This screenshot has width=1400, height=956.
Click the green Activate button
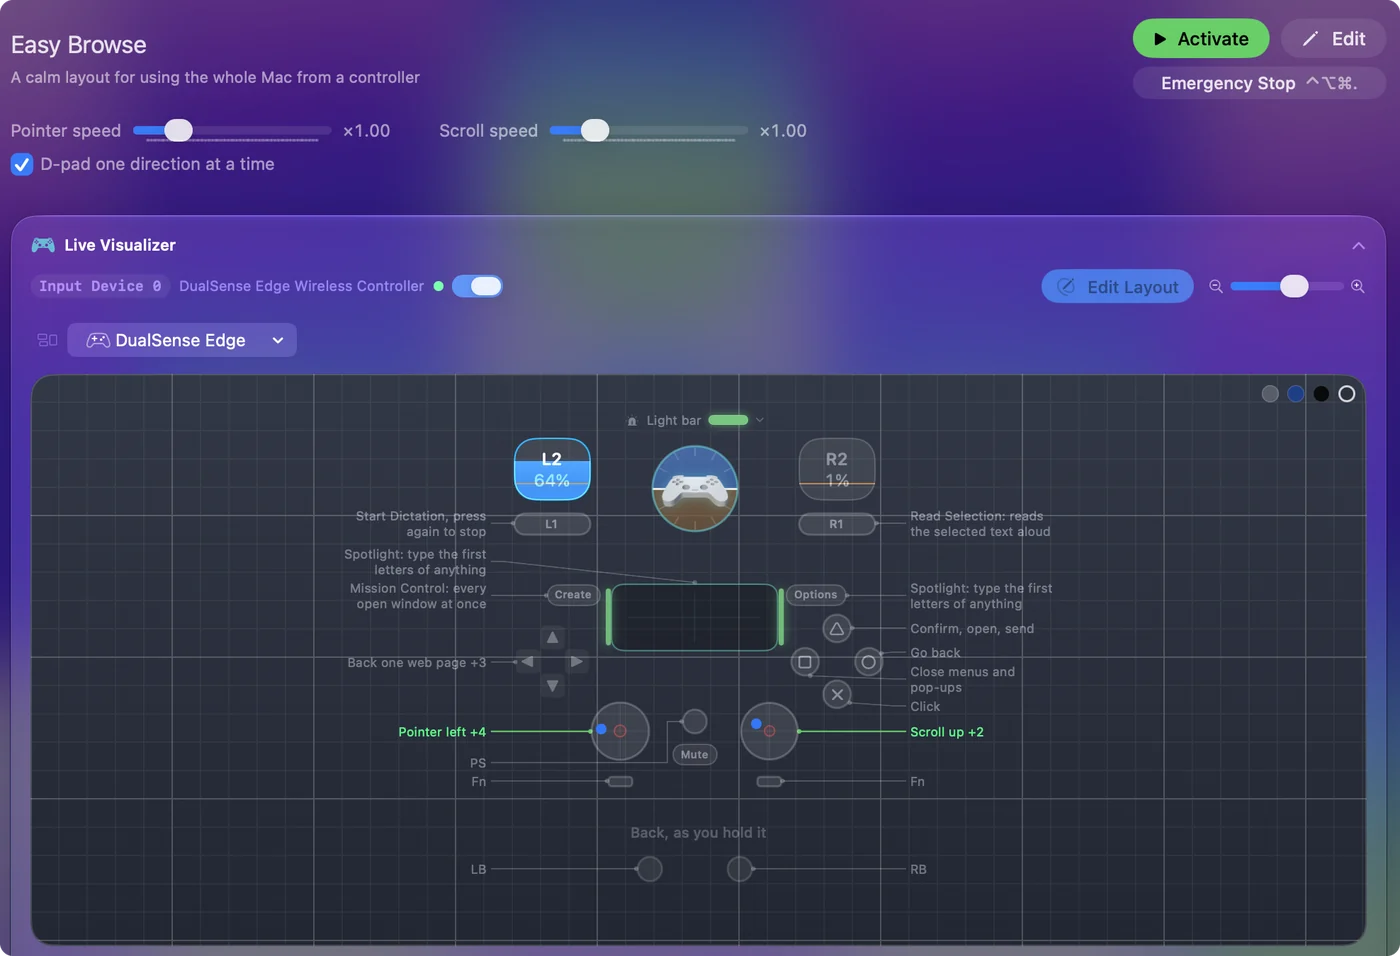pos(1200,39)
